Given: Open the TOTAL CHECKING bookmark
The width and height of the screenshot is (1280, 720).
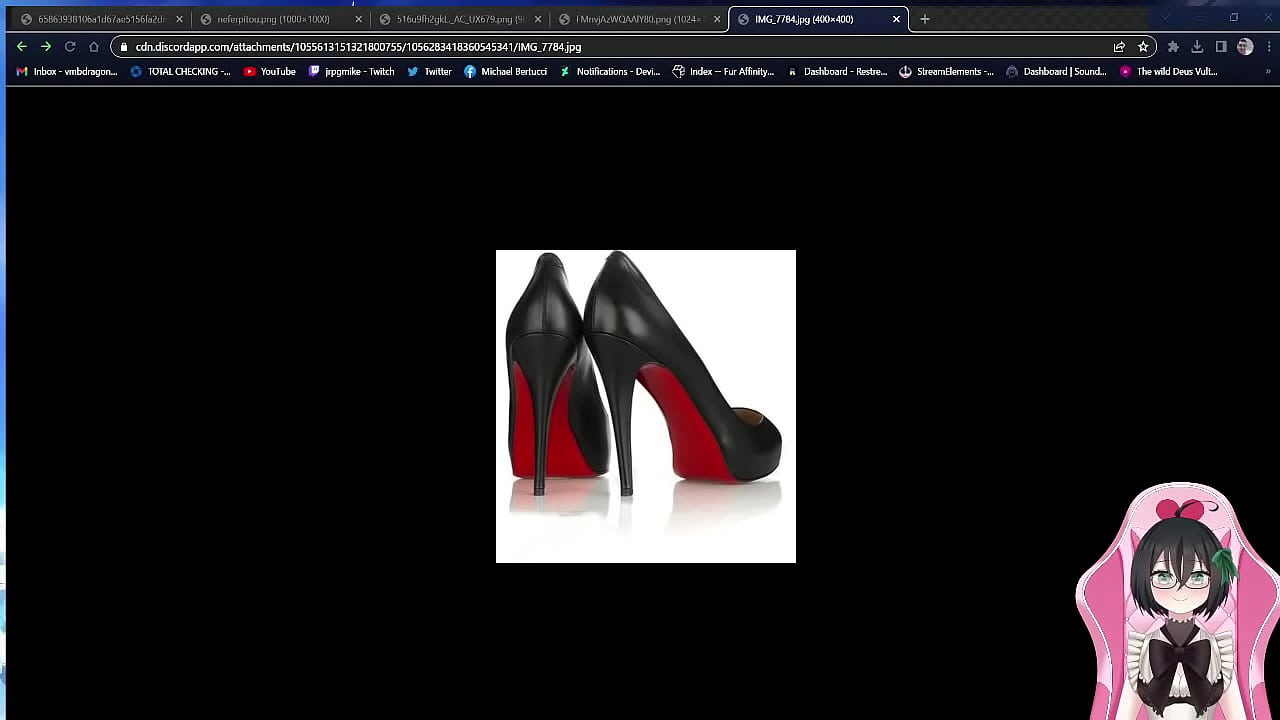Looking at the screenshot, I should (180, 72).
